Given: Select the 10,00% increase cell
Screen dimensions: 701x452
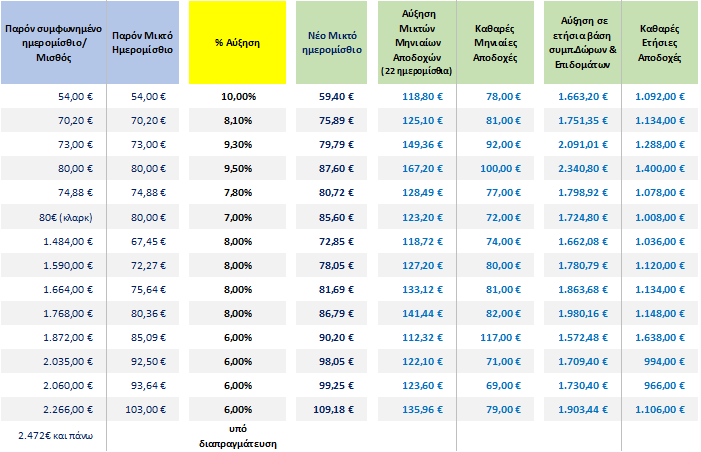Looking at the screenshot, I should [x=238, y=96].
